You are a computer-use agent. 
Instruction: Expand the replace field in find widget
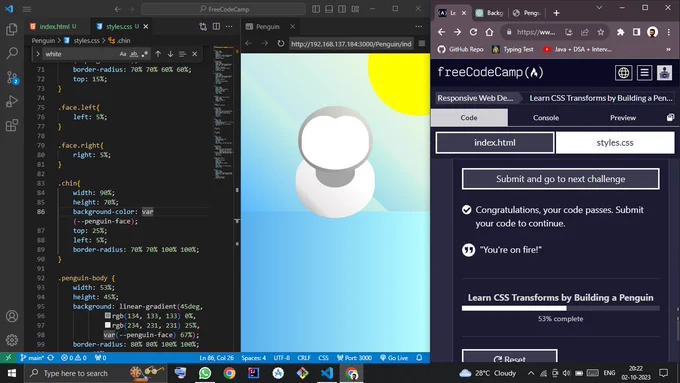(38, 54)
